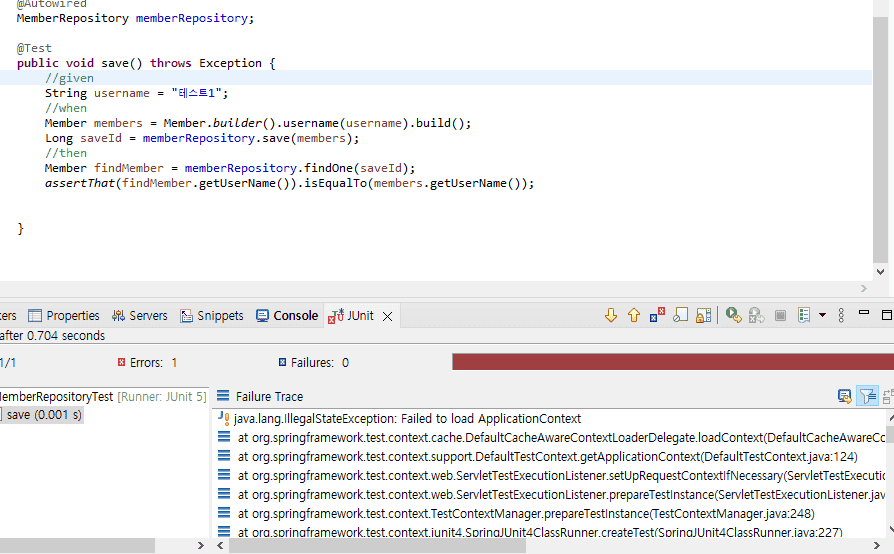The image size is (894, 554).
Task: Click the //when comment line
Action: point(66,108)
